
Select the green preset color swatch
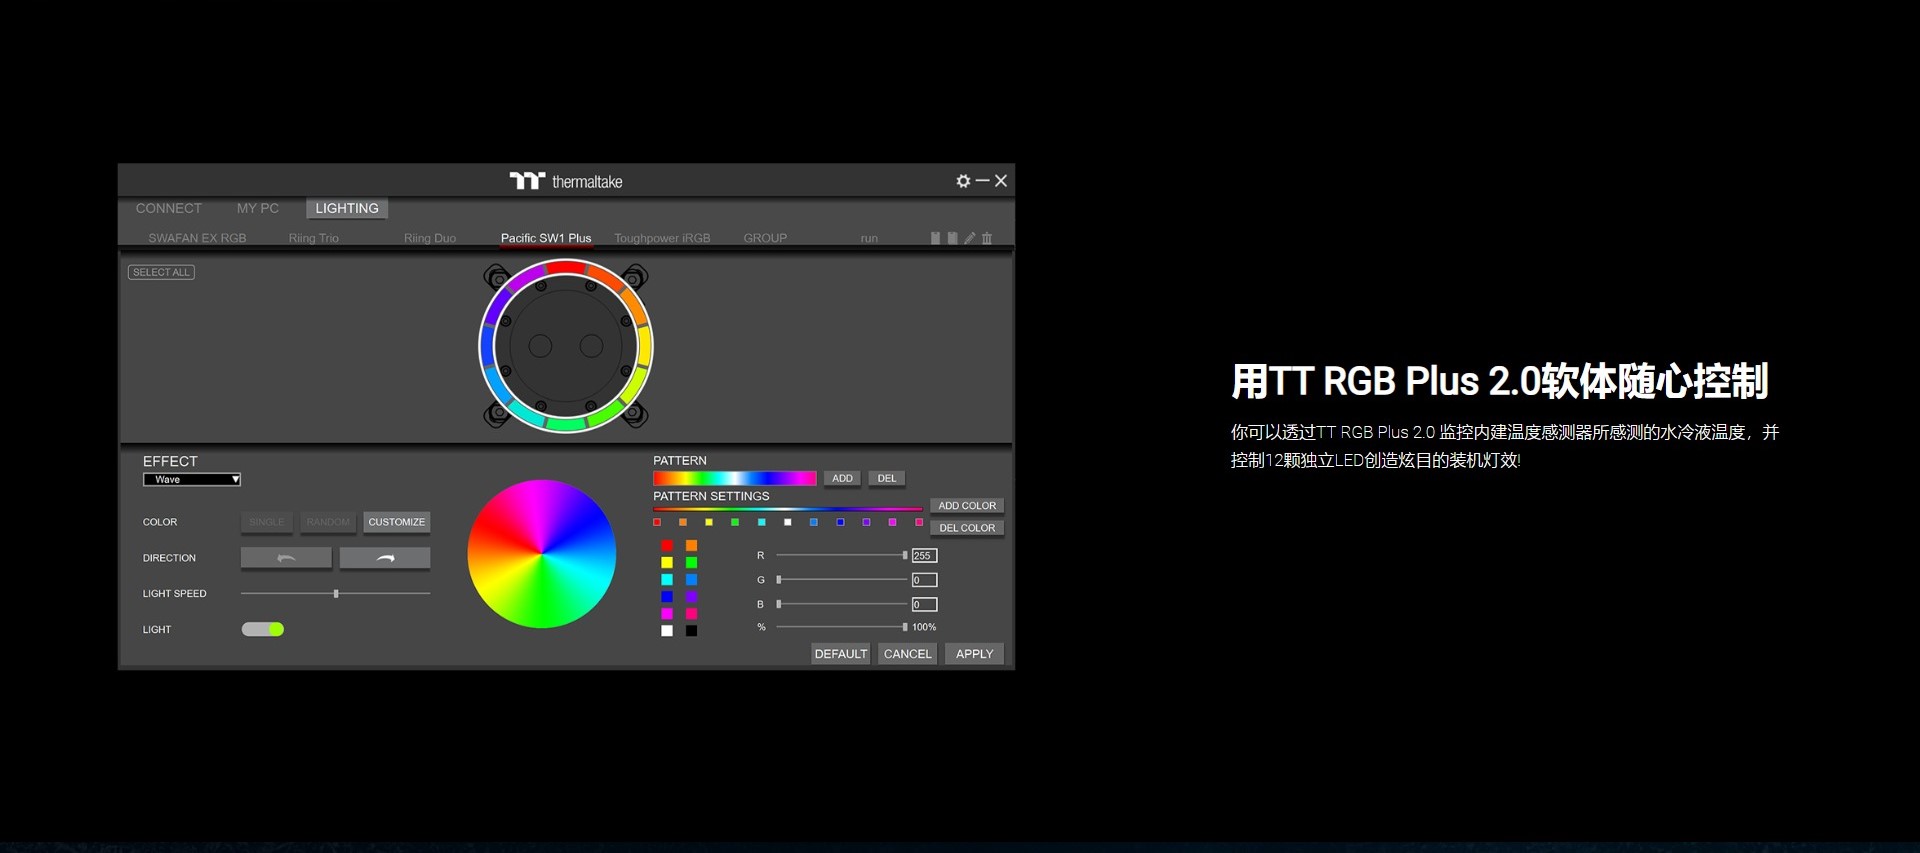(691, 563)
